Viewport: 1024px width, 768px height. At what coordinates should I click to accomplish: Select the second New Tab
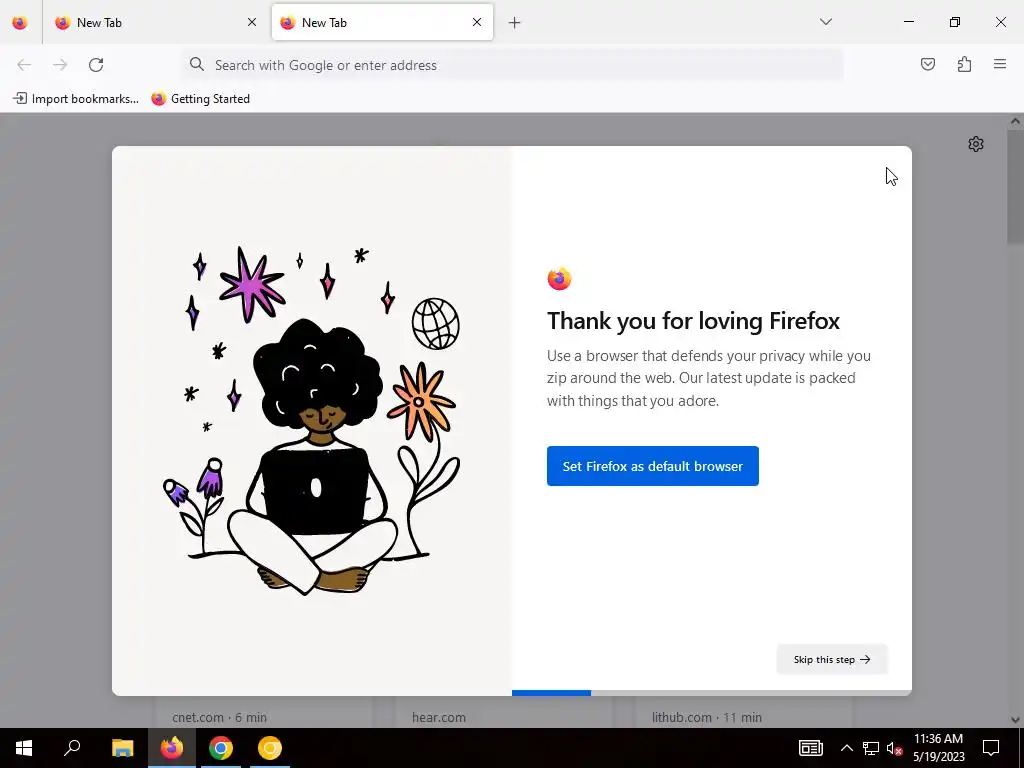coord(382,22)
